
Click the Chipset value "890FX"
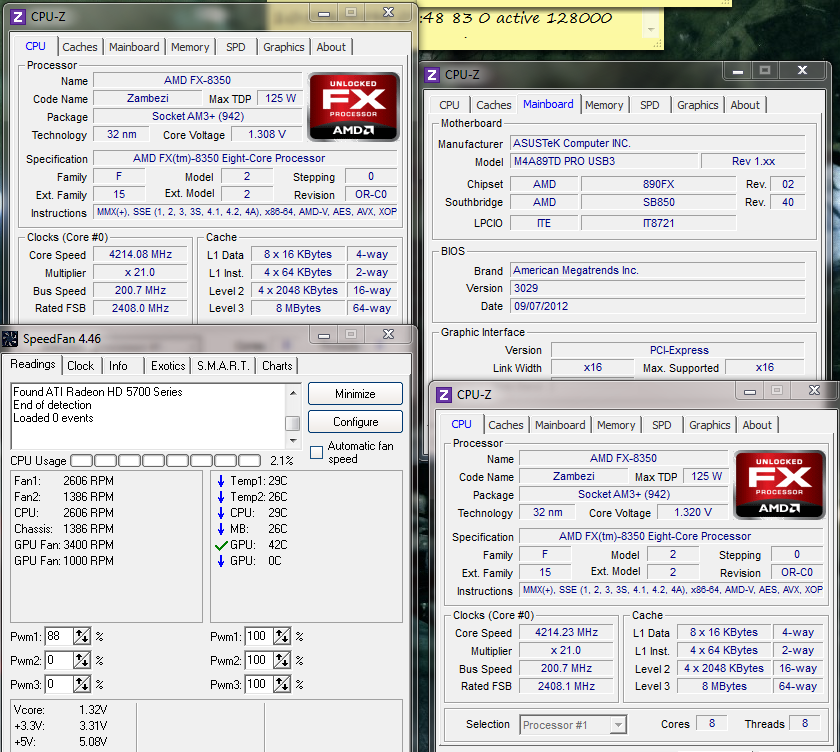(658, 184)
